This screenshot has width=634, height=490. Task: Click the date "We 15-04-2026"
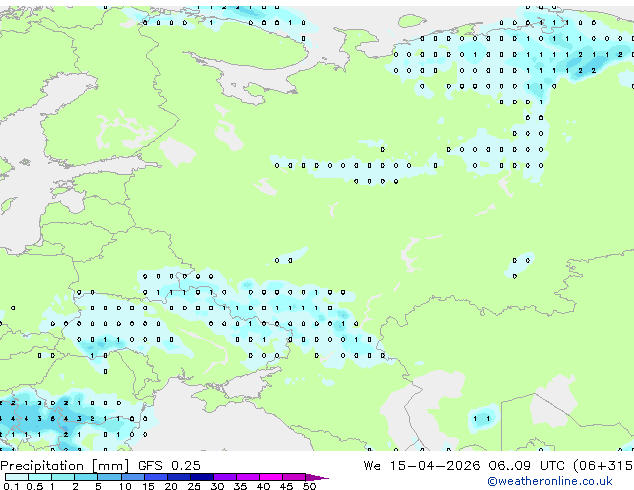pos(422,465)
